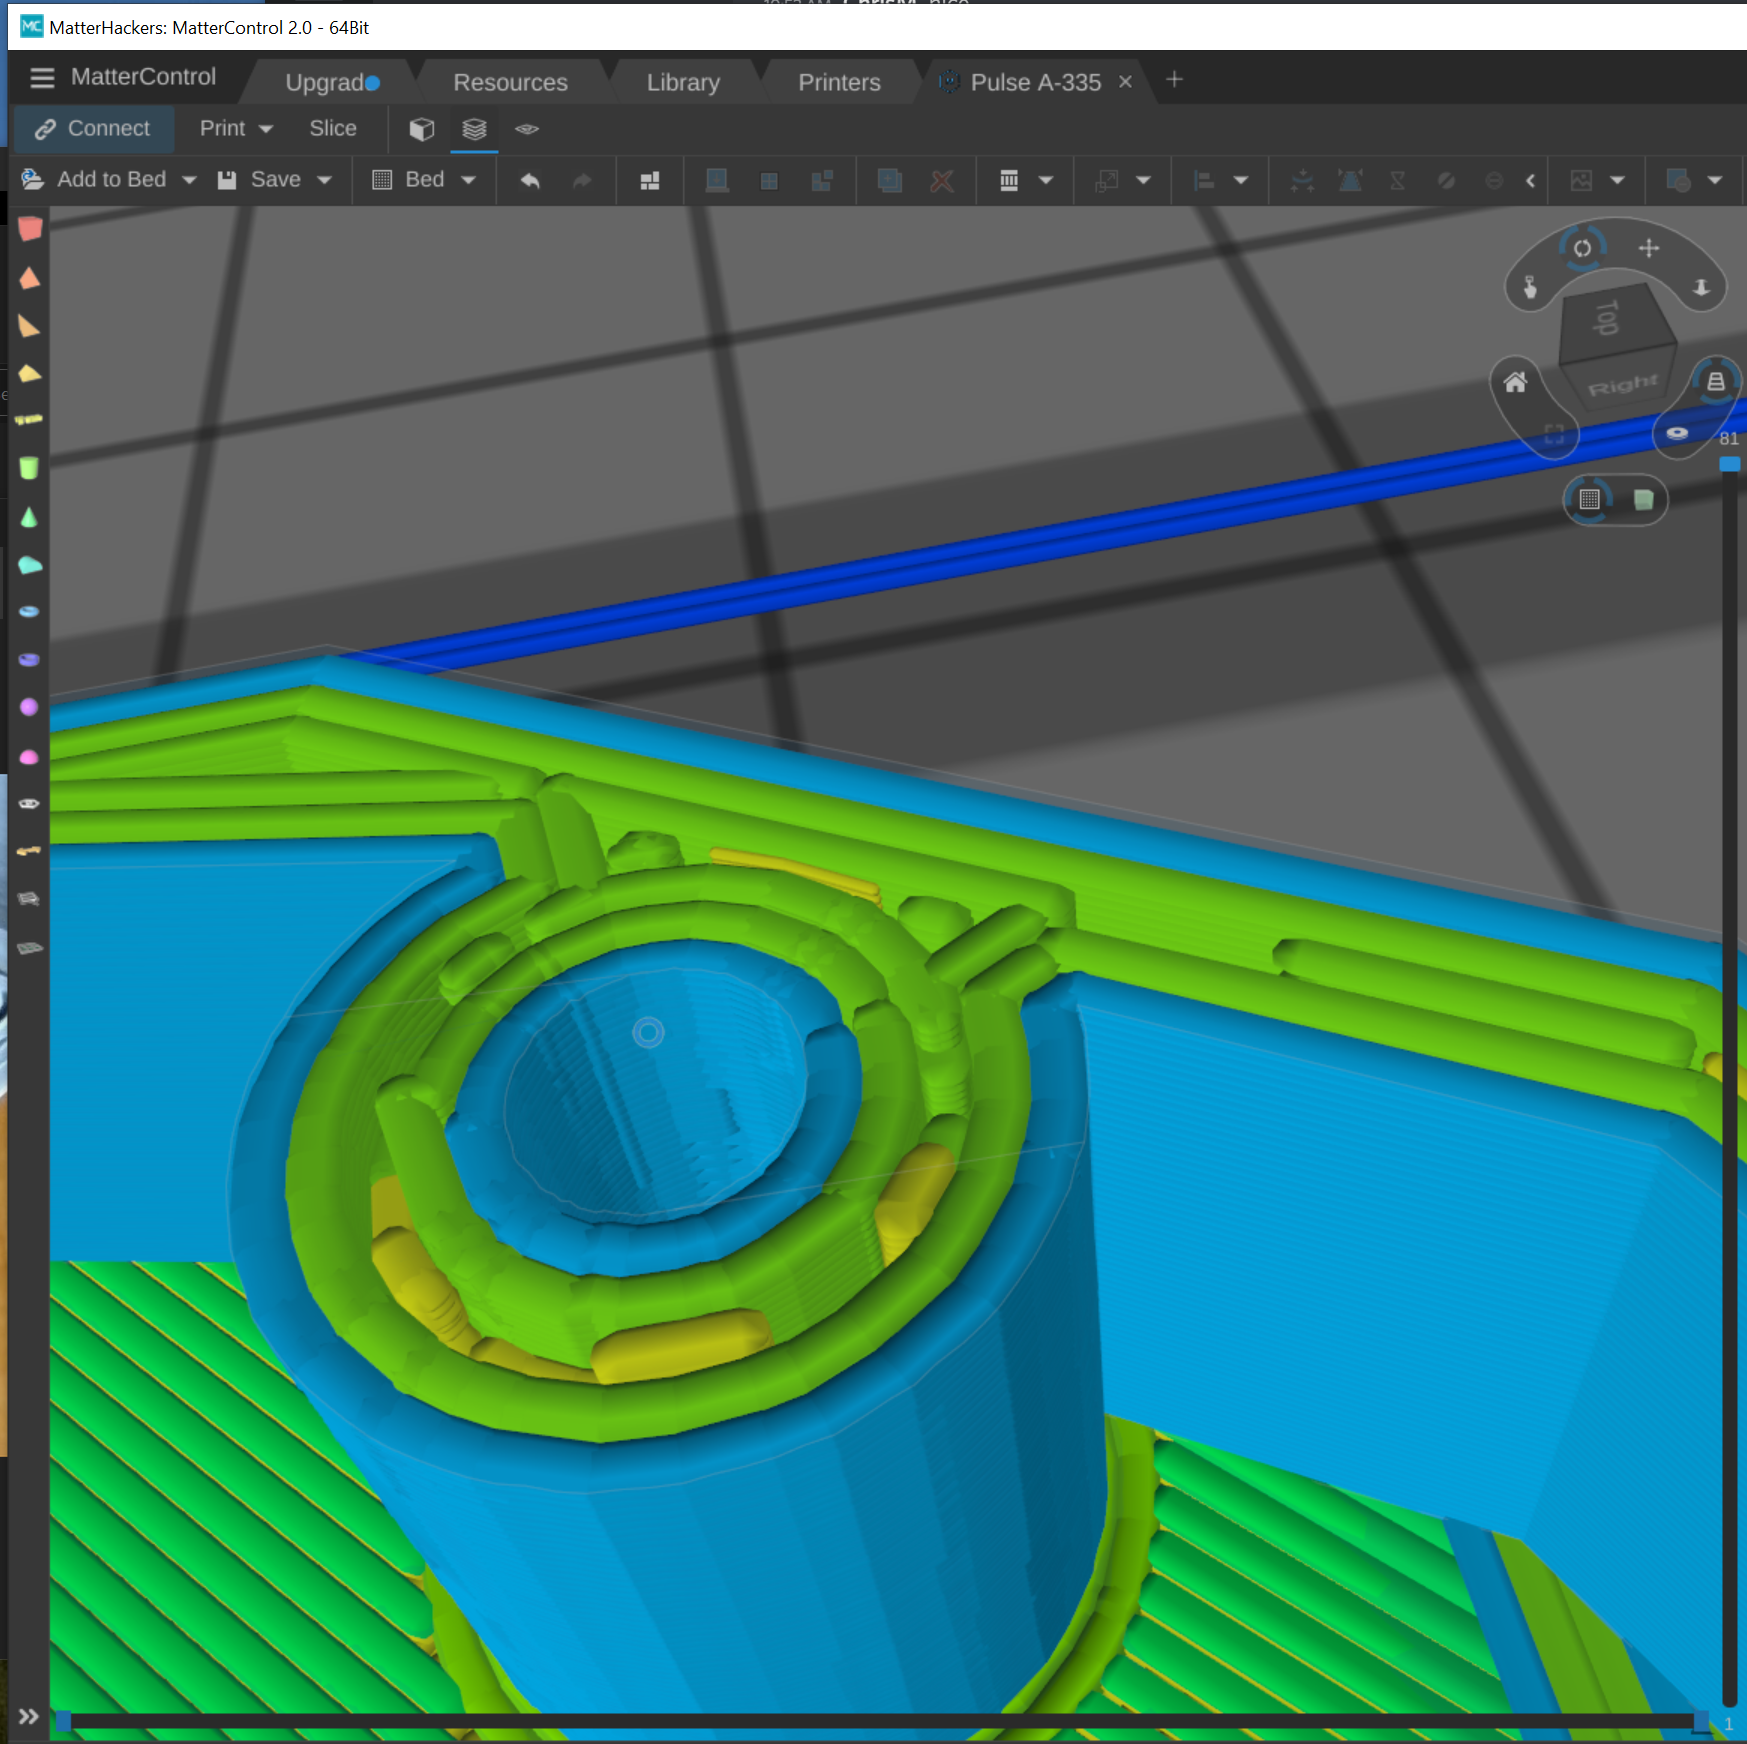The height and width of the screenshot is (1744, 1747).
Task: Expand the left sidebar with double chevron
Action: [28, 1716]
